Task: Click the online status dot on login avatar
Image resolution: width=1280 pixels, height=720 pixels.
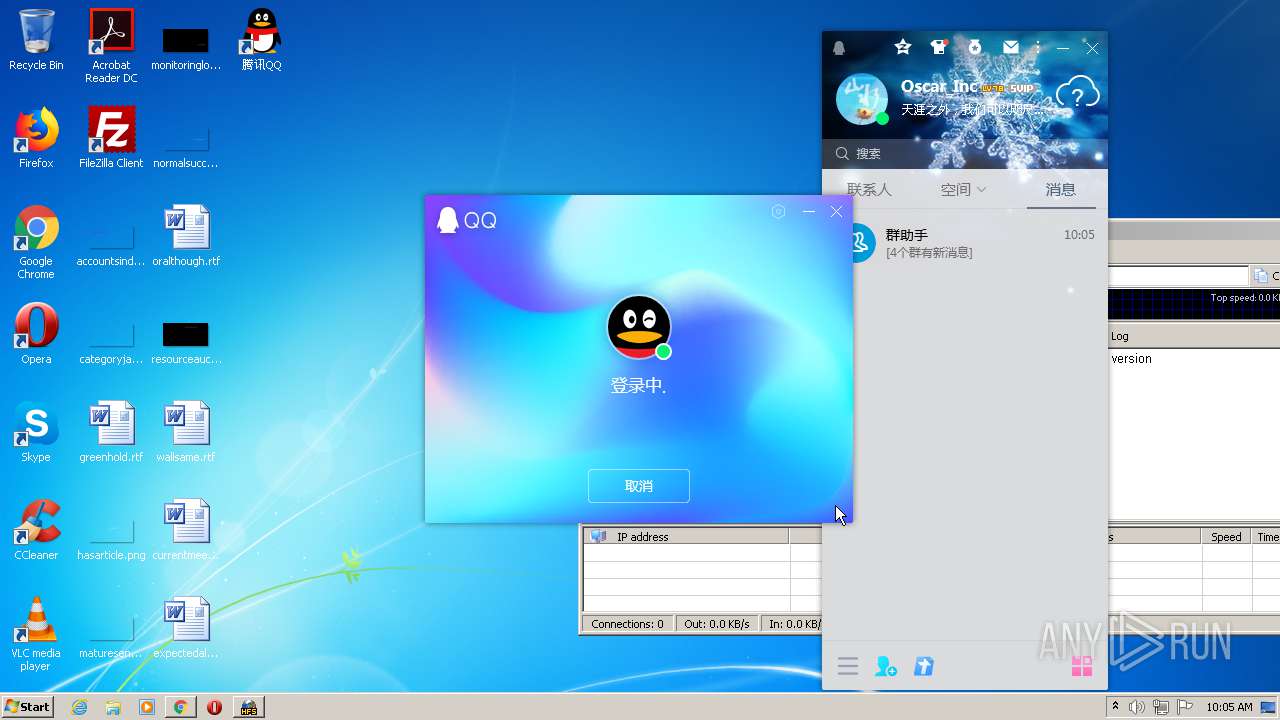Action: pos(663,351)
